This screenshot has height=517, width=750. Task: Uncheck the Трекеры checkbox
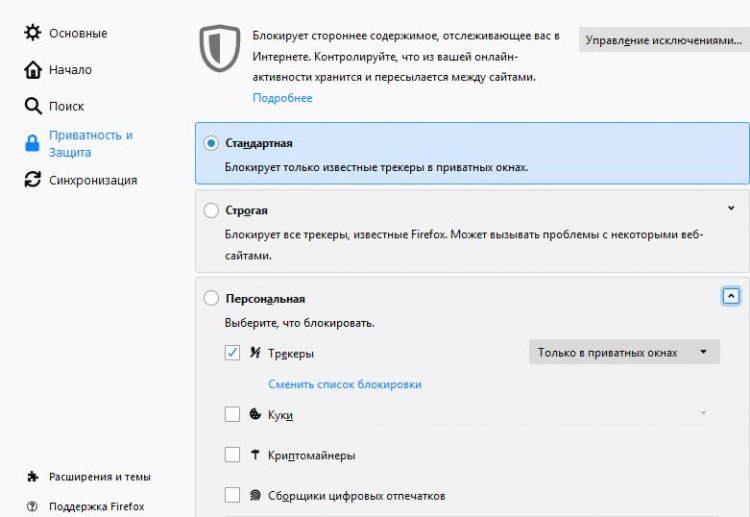[x=232, y=352]
